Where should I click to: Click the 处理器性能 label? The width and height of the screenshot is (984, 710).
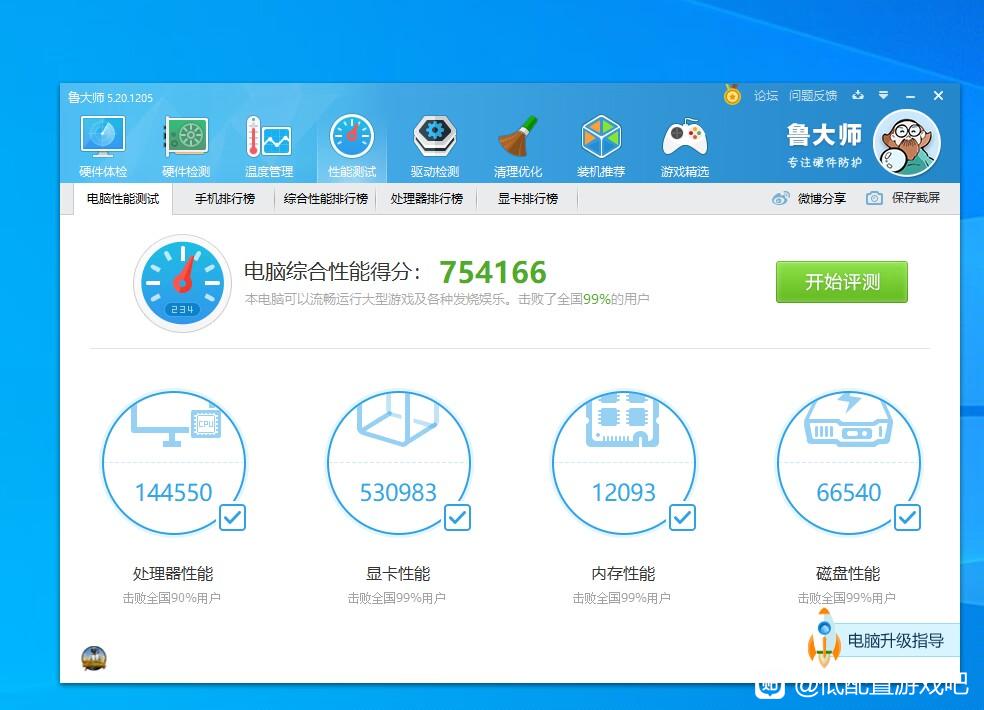click(x=173, y=573)
